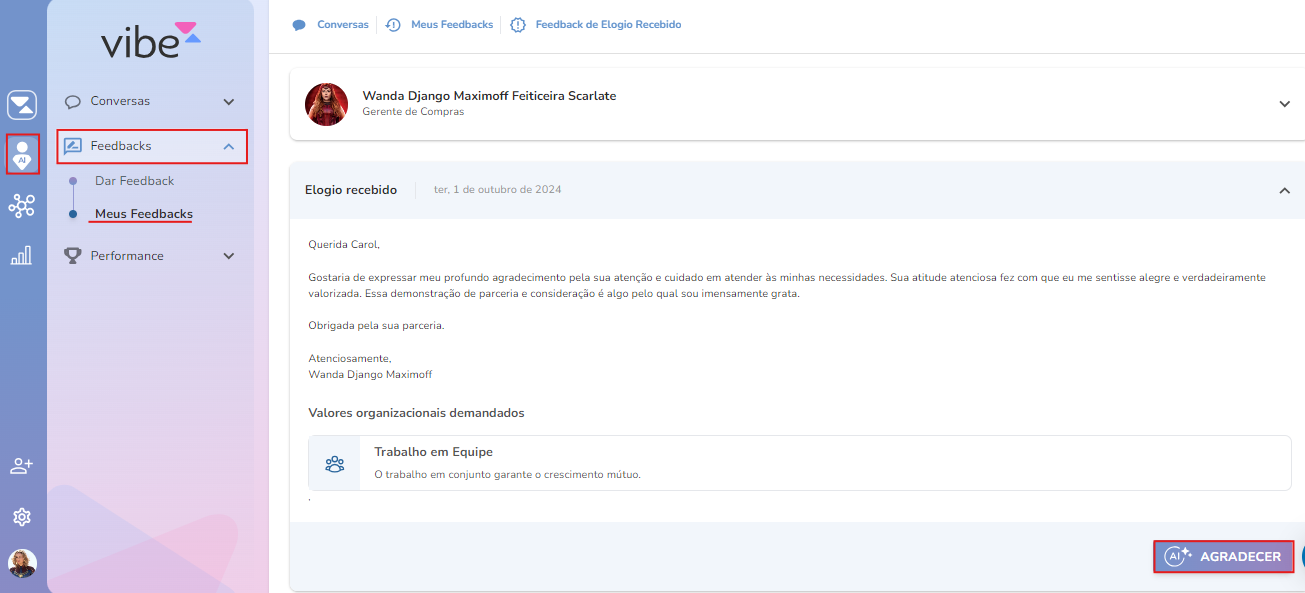Collapse the Feedbacks menu chevron
1305x593 pixels.
coord(229,147)
